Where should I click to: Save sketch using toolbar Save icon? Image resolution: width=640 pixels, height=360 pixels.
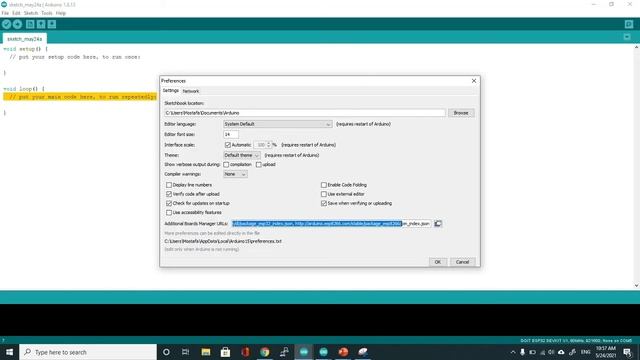(52, 24)
